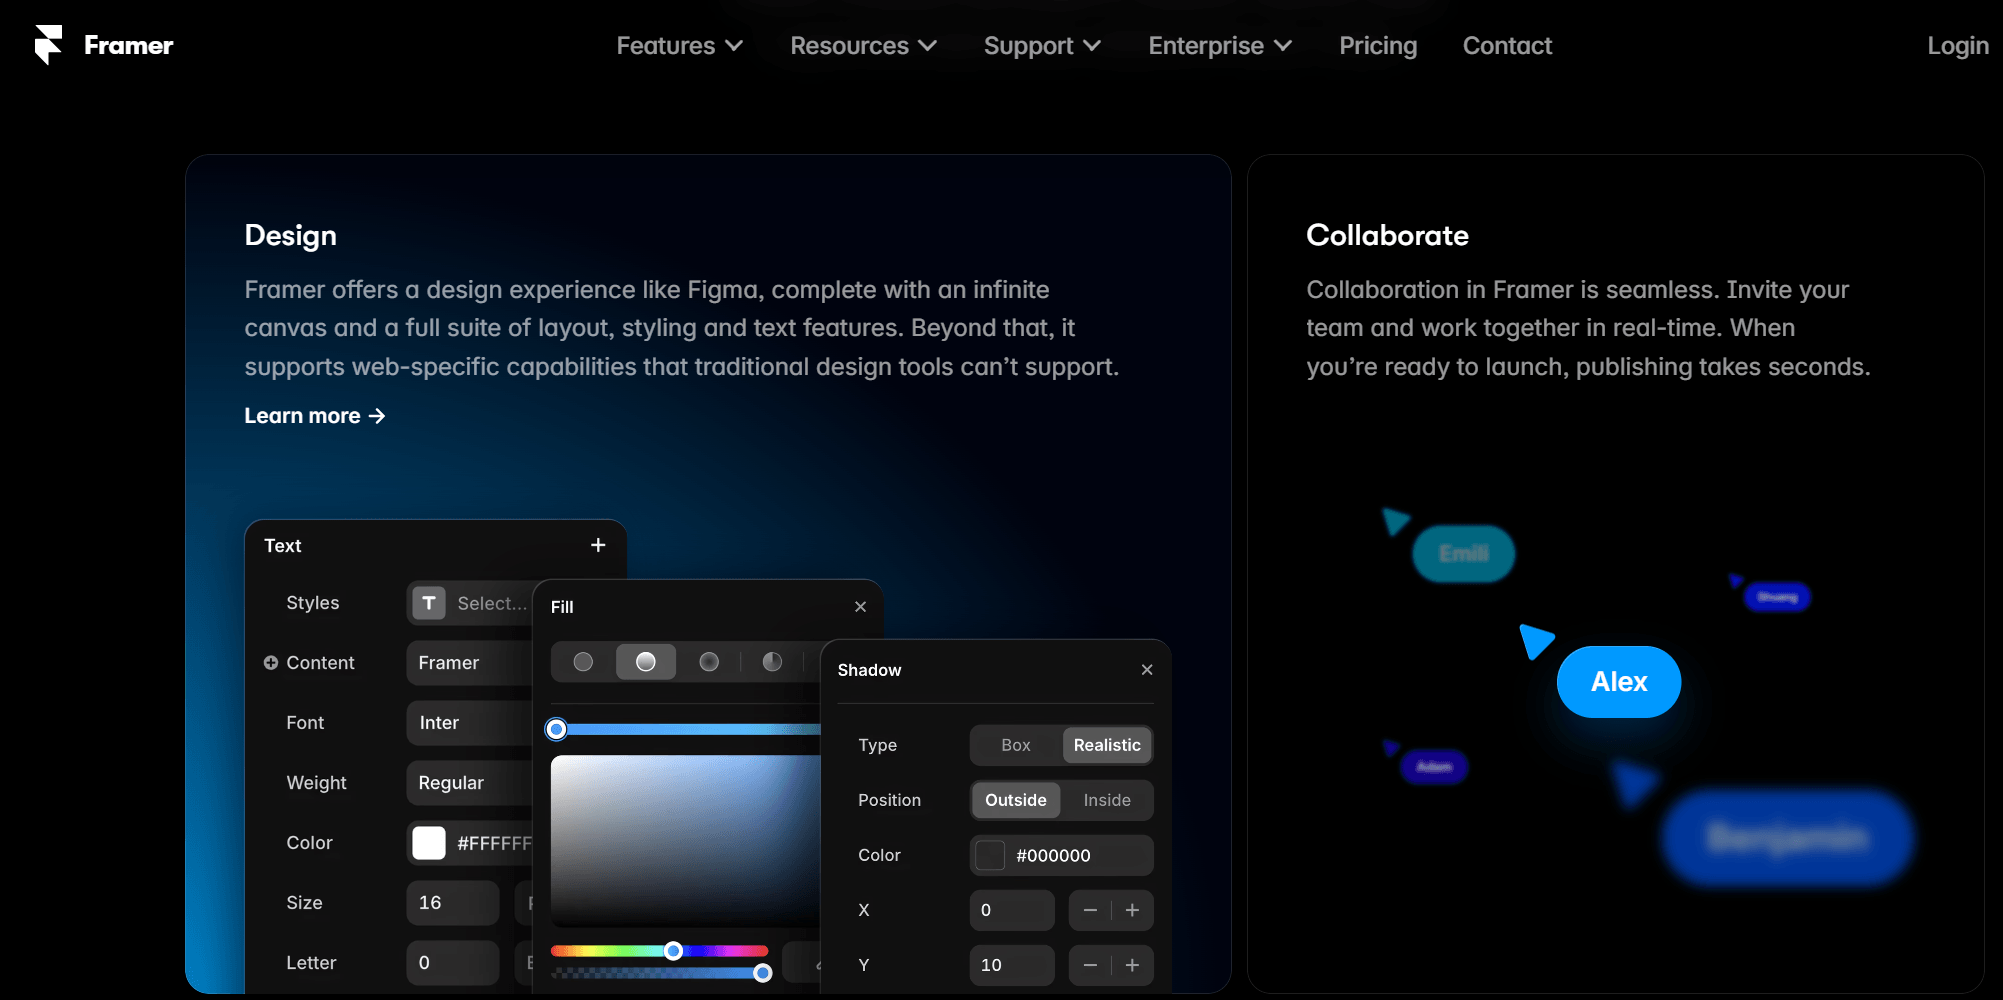This screenshot has width=2003, height=1000.
Task: Increase the shadow Y value
Action: click(x=1132, y=965)
